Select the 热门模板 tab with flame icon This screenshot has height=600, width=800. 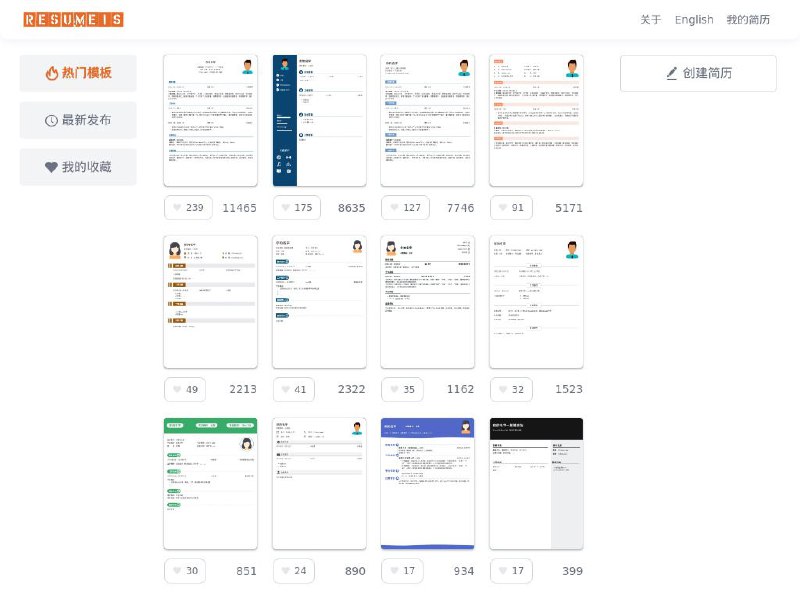click(78, 73)
